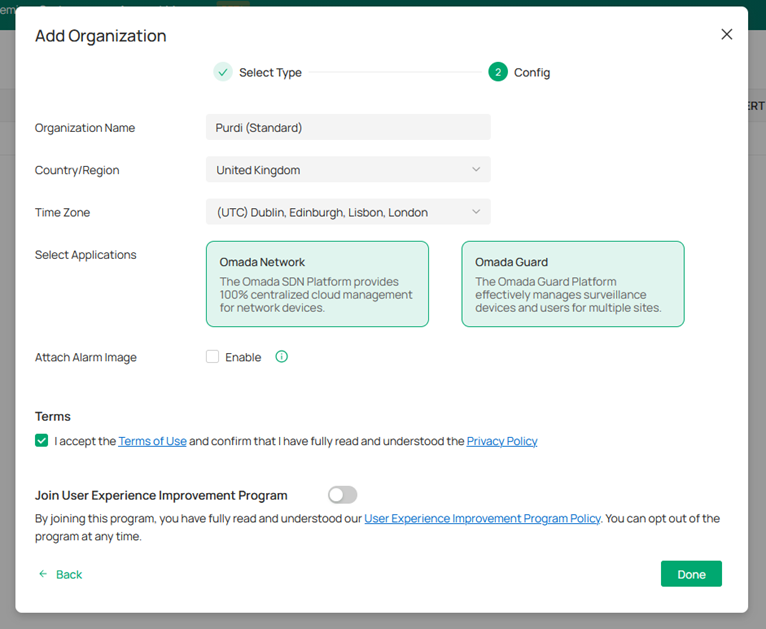Select the Omada Guard application card
This screenshot has width=766, height=629.
[x=572, y=284]
